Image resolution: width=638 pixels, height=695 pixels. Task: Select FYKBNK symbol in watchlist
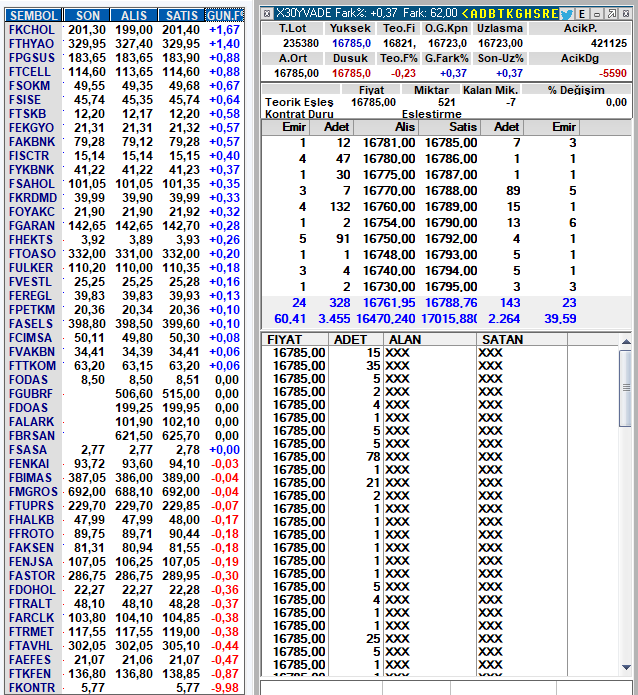click(x=31, y=170)
